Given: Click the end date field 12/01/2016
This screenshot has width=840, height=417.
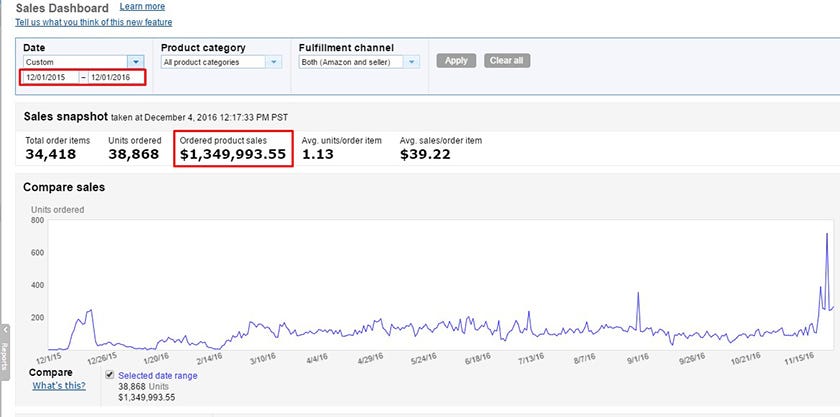Looking at the screenshot, I should tap(115, 78).
